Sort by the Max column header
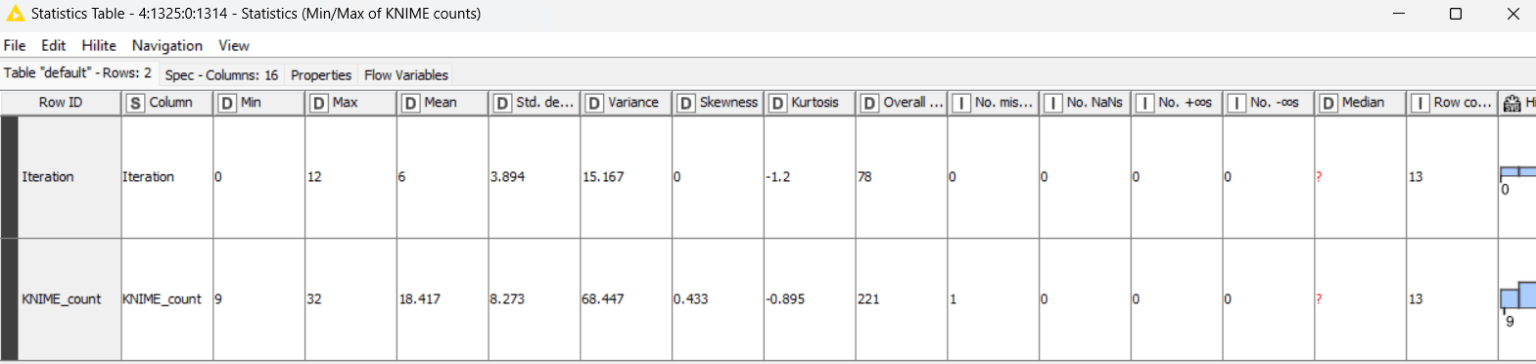 pos(350,102)
